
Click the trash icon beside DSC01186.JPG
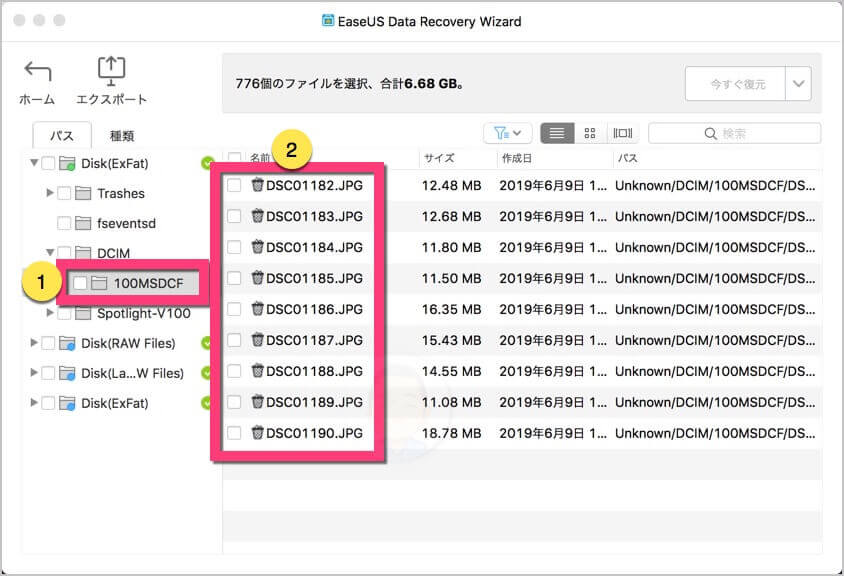(x=257, y=309)
